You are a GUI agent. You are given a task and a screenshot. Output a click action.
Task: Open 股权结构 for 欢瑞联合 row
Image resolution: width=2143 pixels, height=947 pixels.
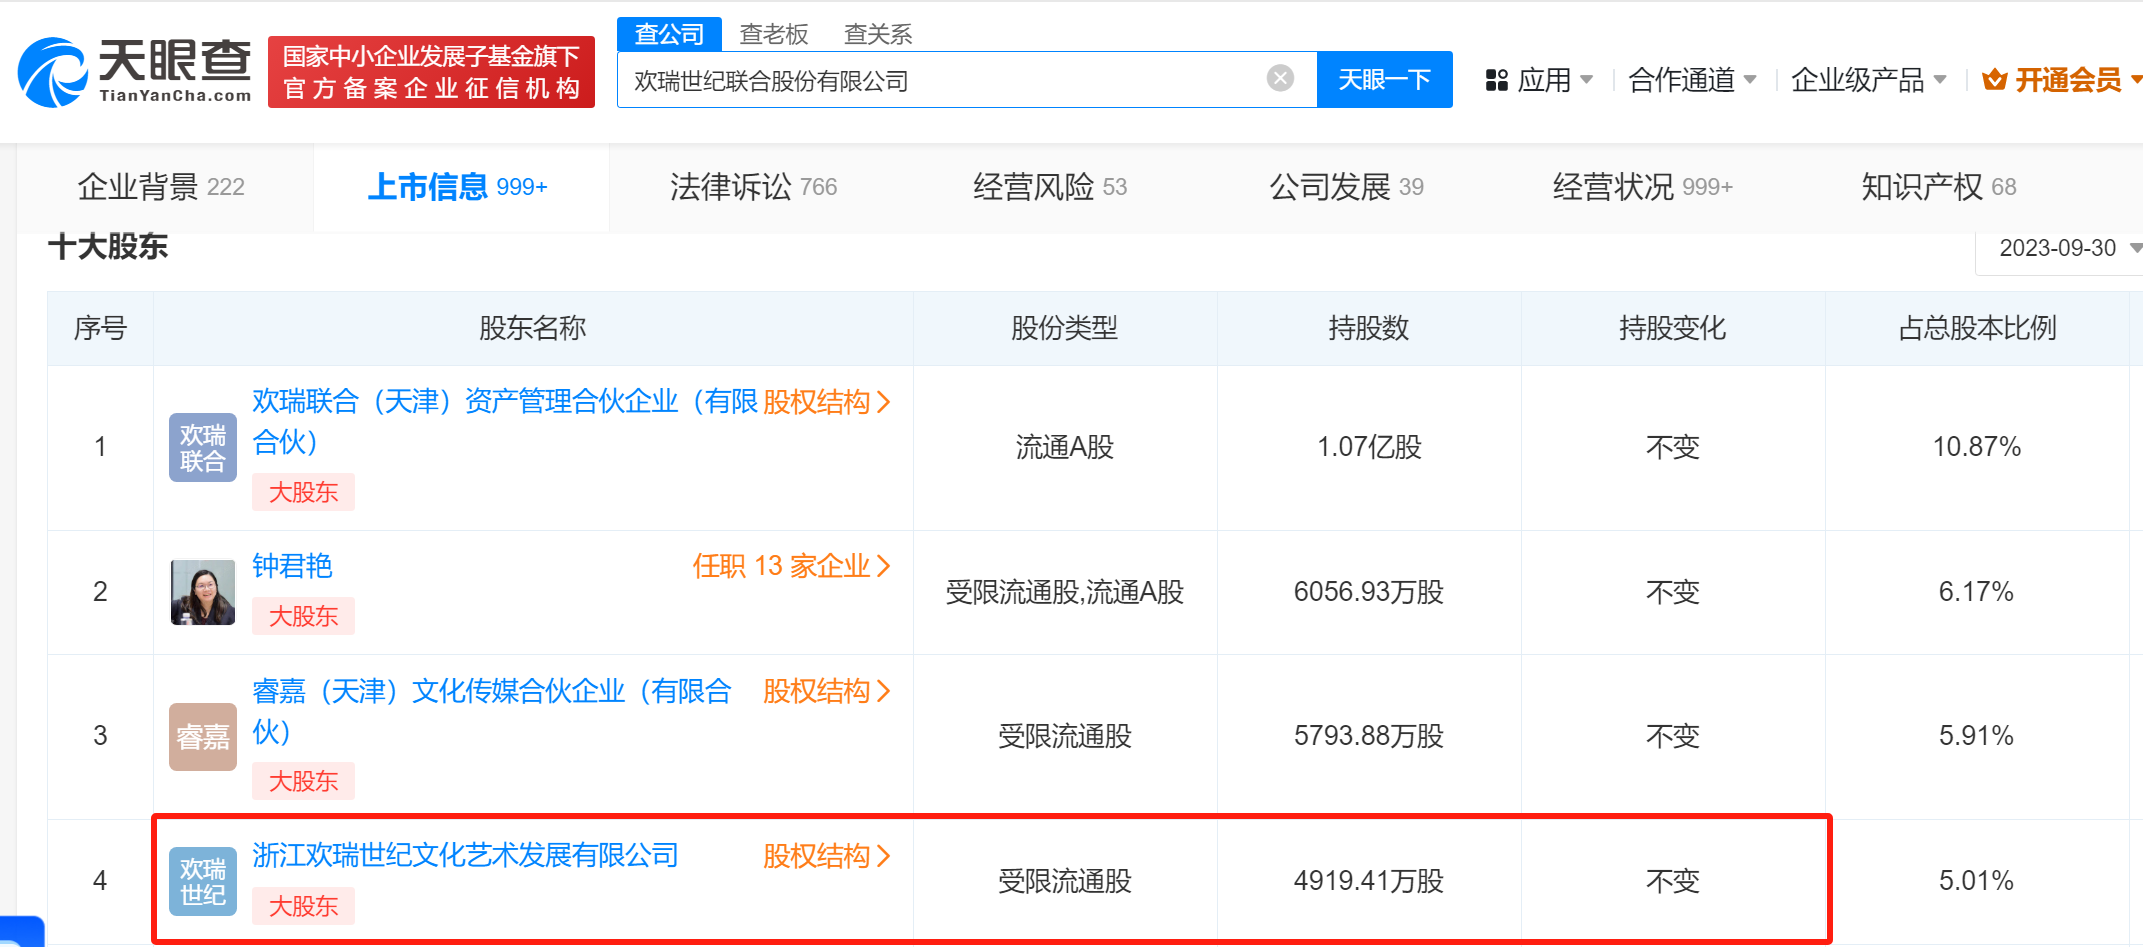[827, 402]
